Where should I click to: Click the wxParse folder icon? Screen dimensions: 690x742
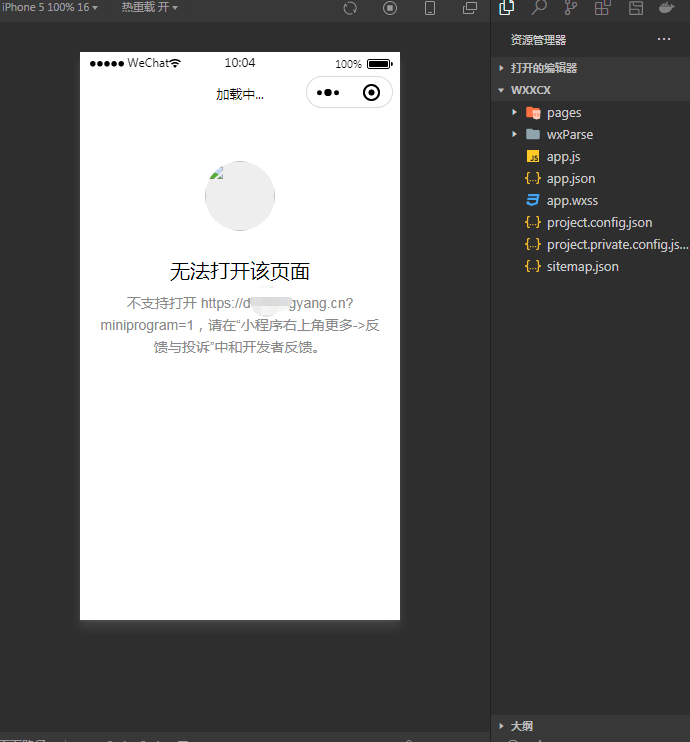click(533, 134)
